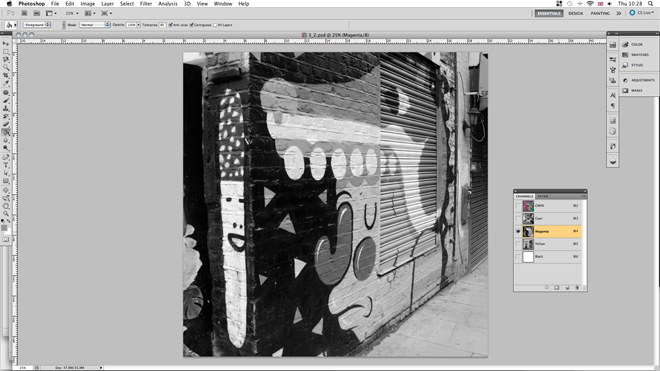Switch to the Design workspace
The image size is (660, 371).
(x=575, y=13)
